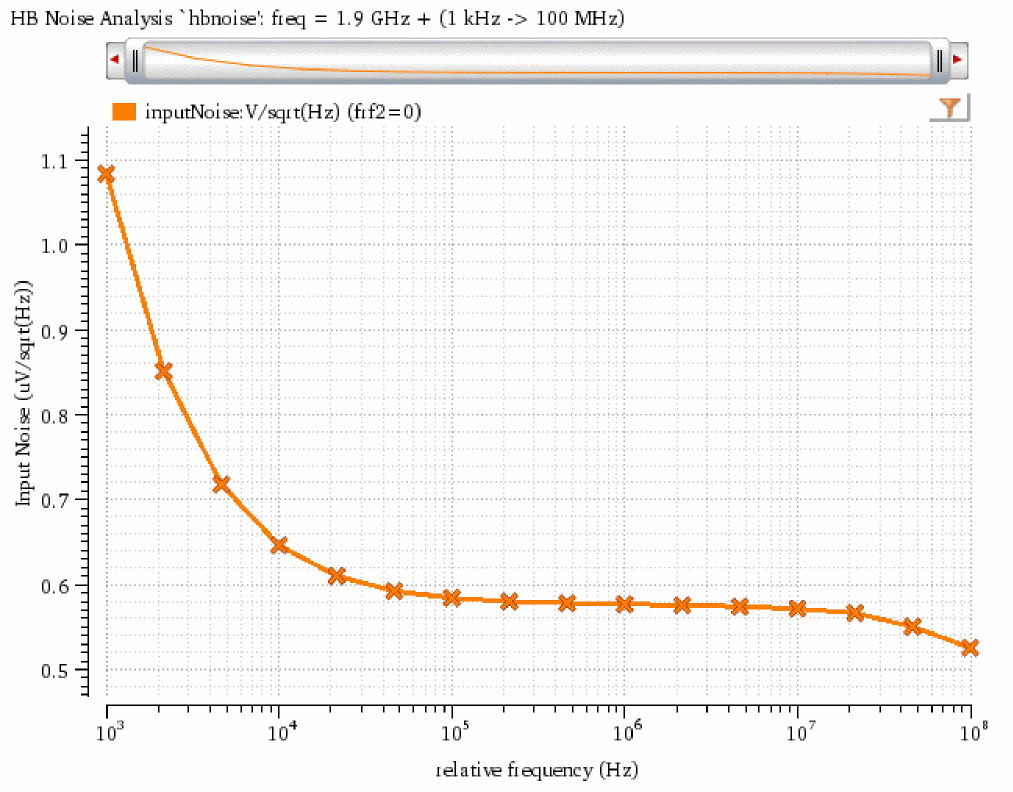This screenshot has height=792, width=1013.
Task: Click the data marker at 10^5 Hz
Action: (x=452, y=598)
